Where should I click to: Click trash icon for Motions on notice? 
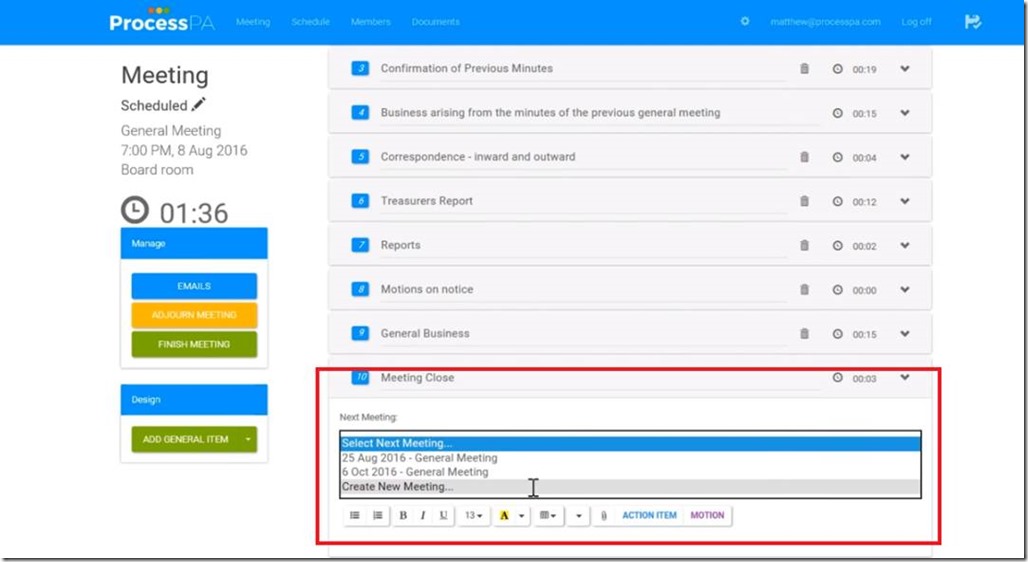pyautogui.click(x=804, y=290)
